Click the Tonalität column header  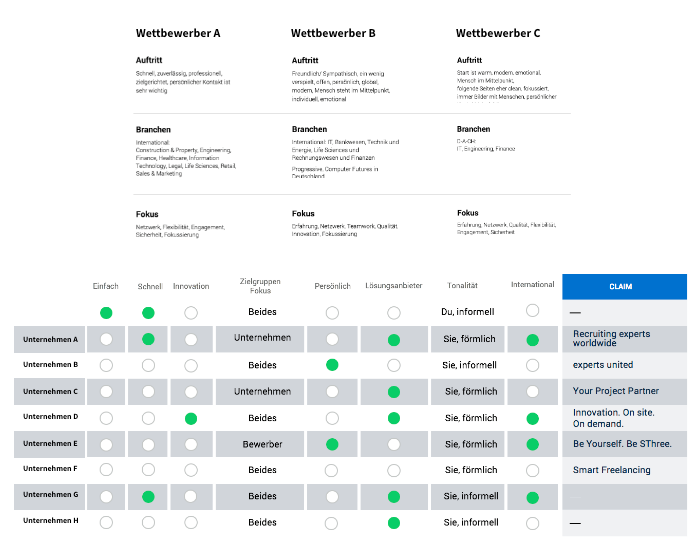[462, 285]
